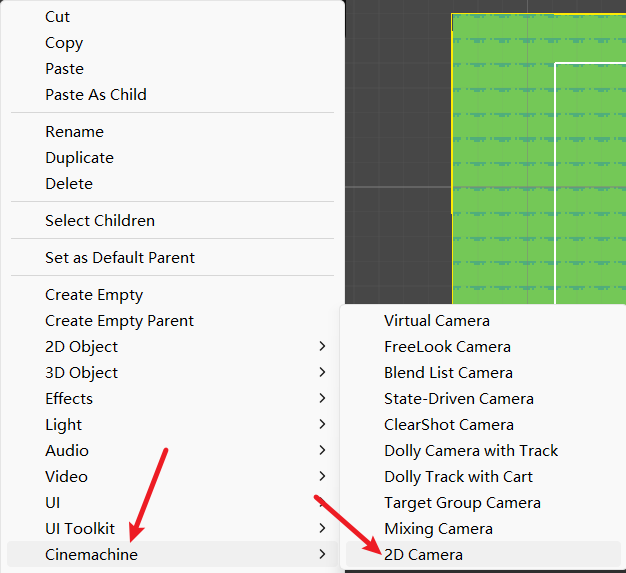Select Cut from the context menu
The image size is (626, 573).
[x=58, y=17]
